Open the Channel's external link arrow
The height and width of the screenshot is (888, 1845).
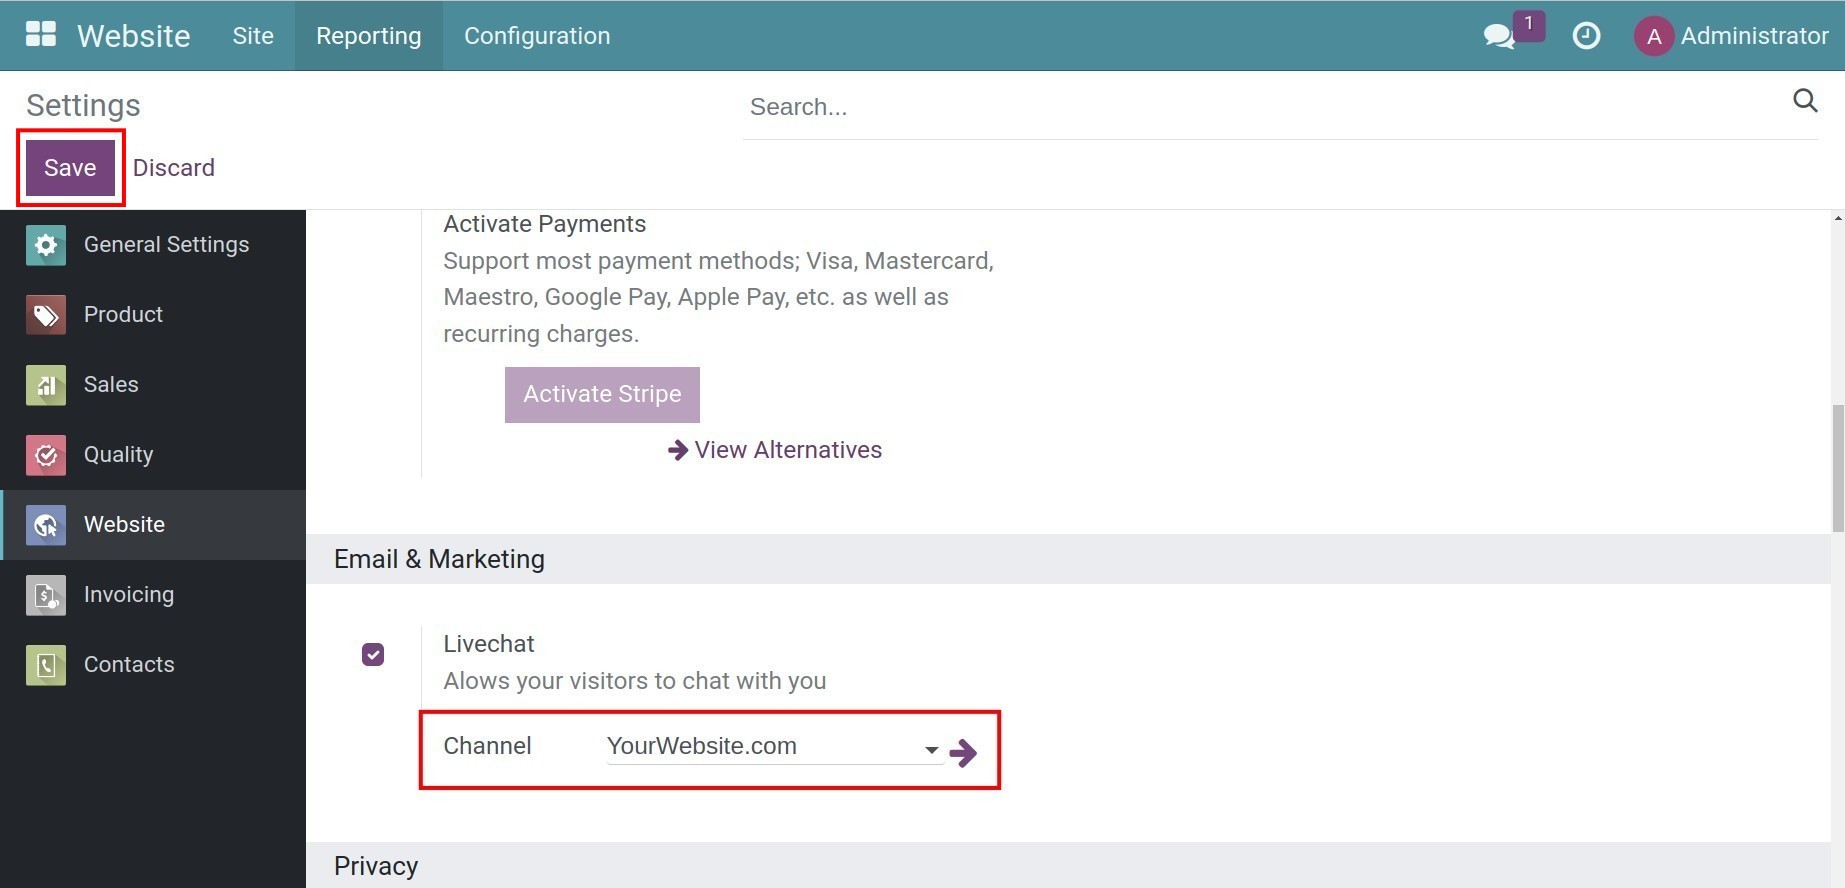click(963, 753)
